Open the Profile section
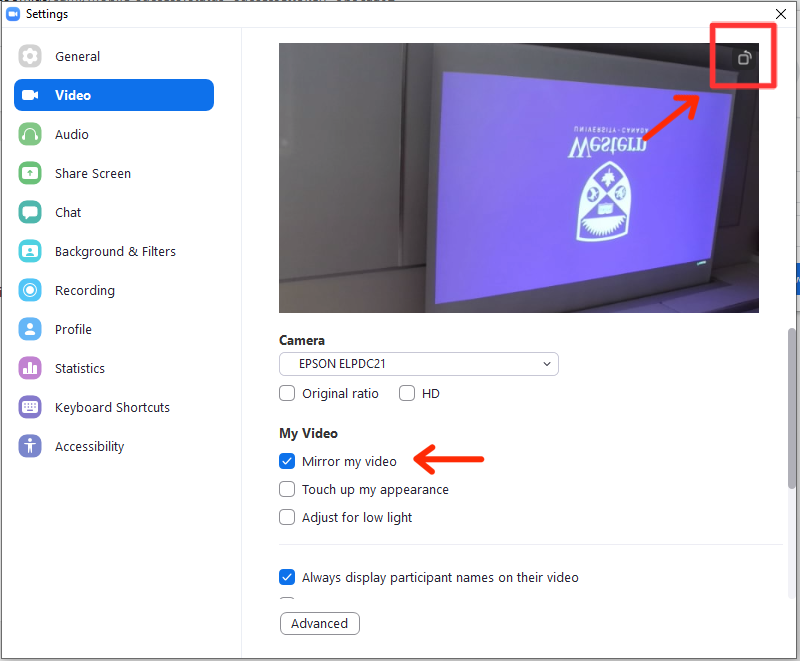The height and width of the screenshot is (661, 800). coord(114,329)
